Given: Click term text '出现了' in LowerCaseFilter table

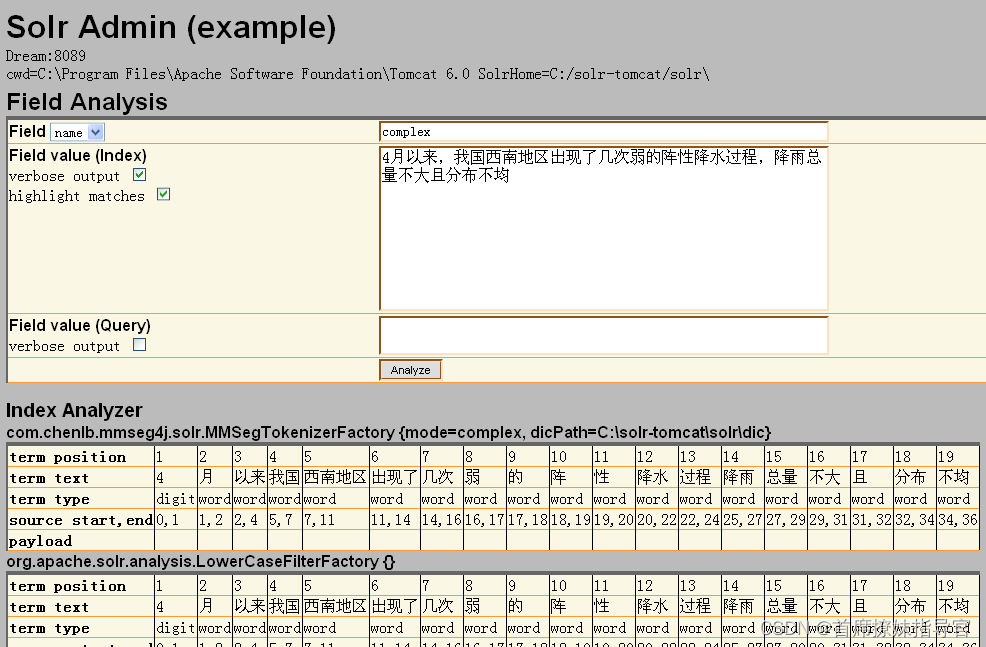Looking at the screenshot, I should click(394, 606).
